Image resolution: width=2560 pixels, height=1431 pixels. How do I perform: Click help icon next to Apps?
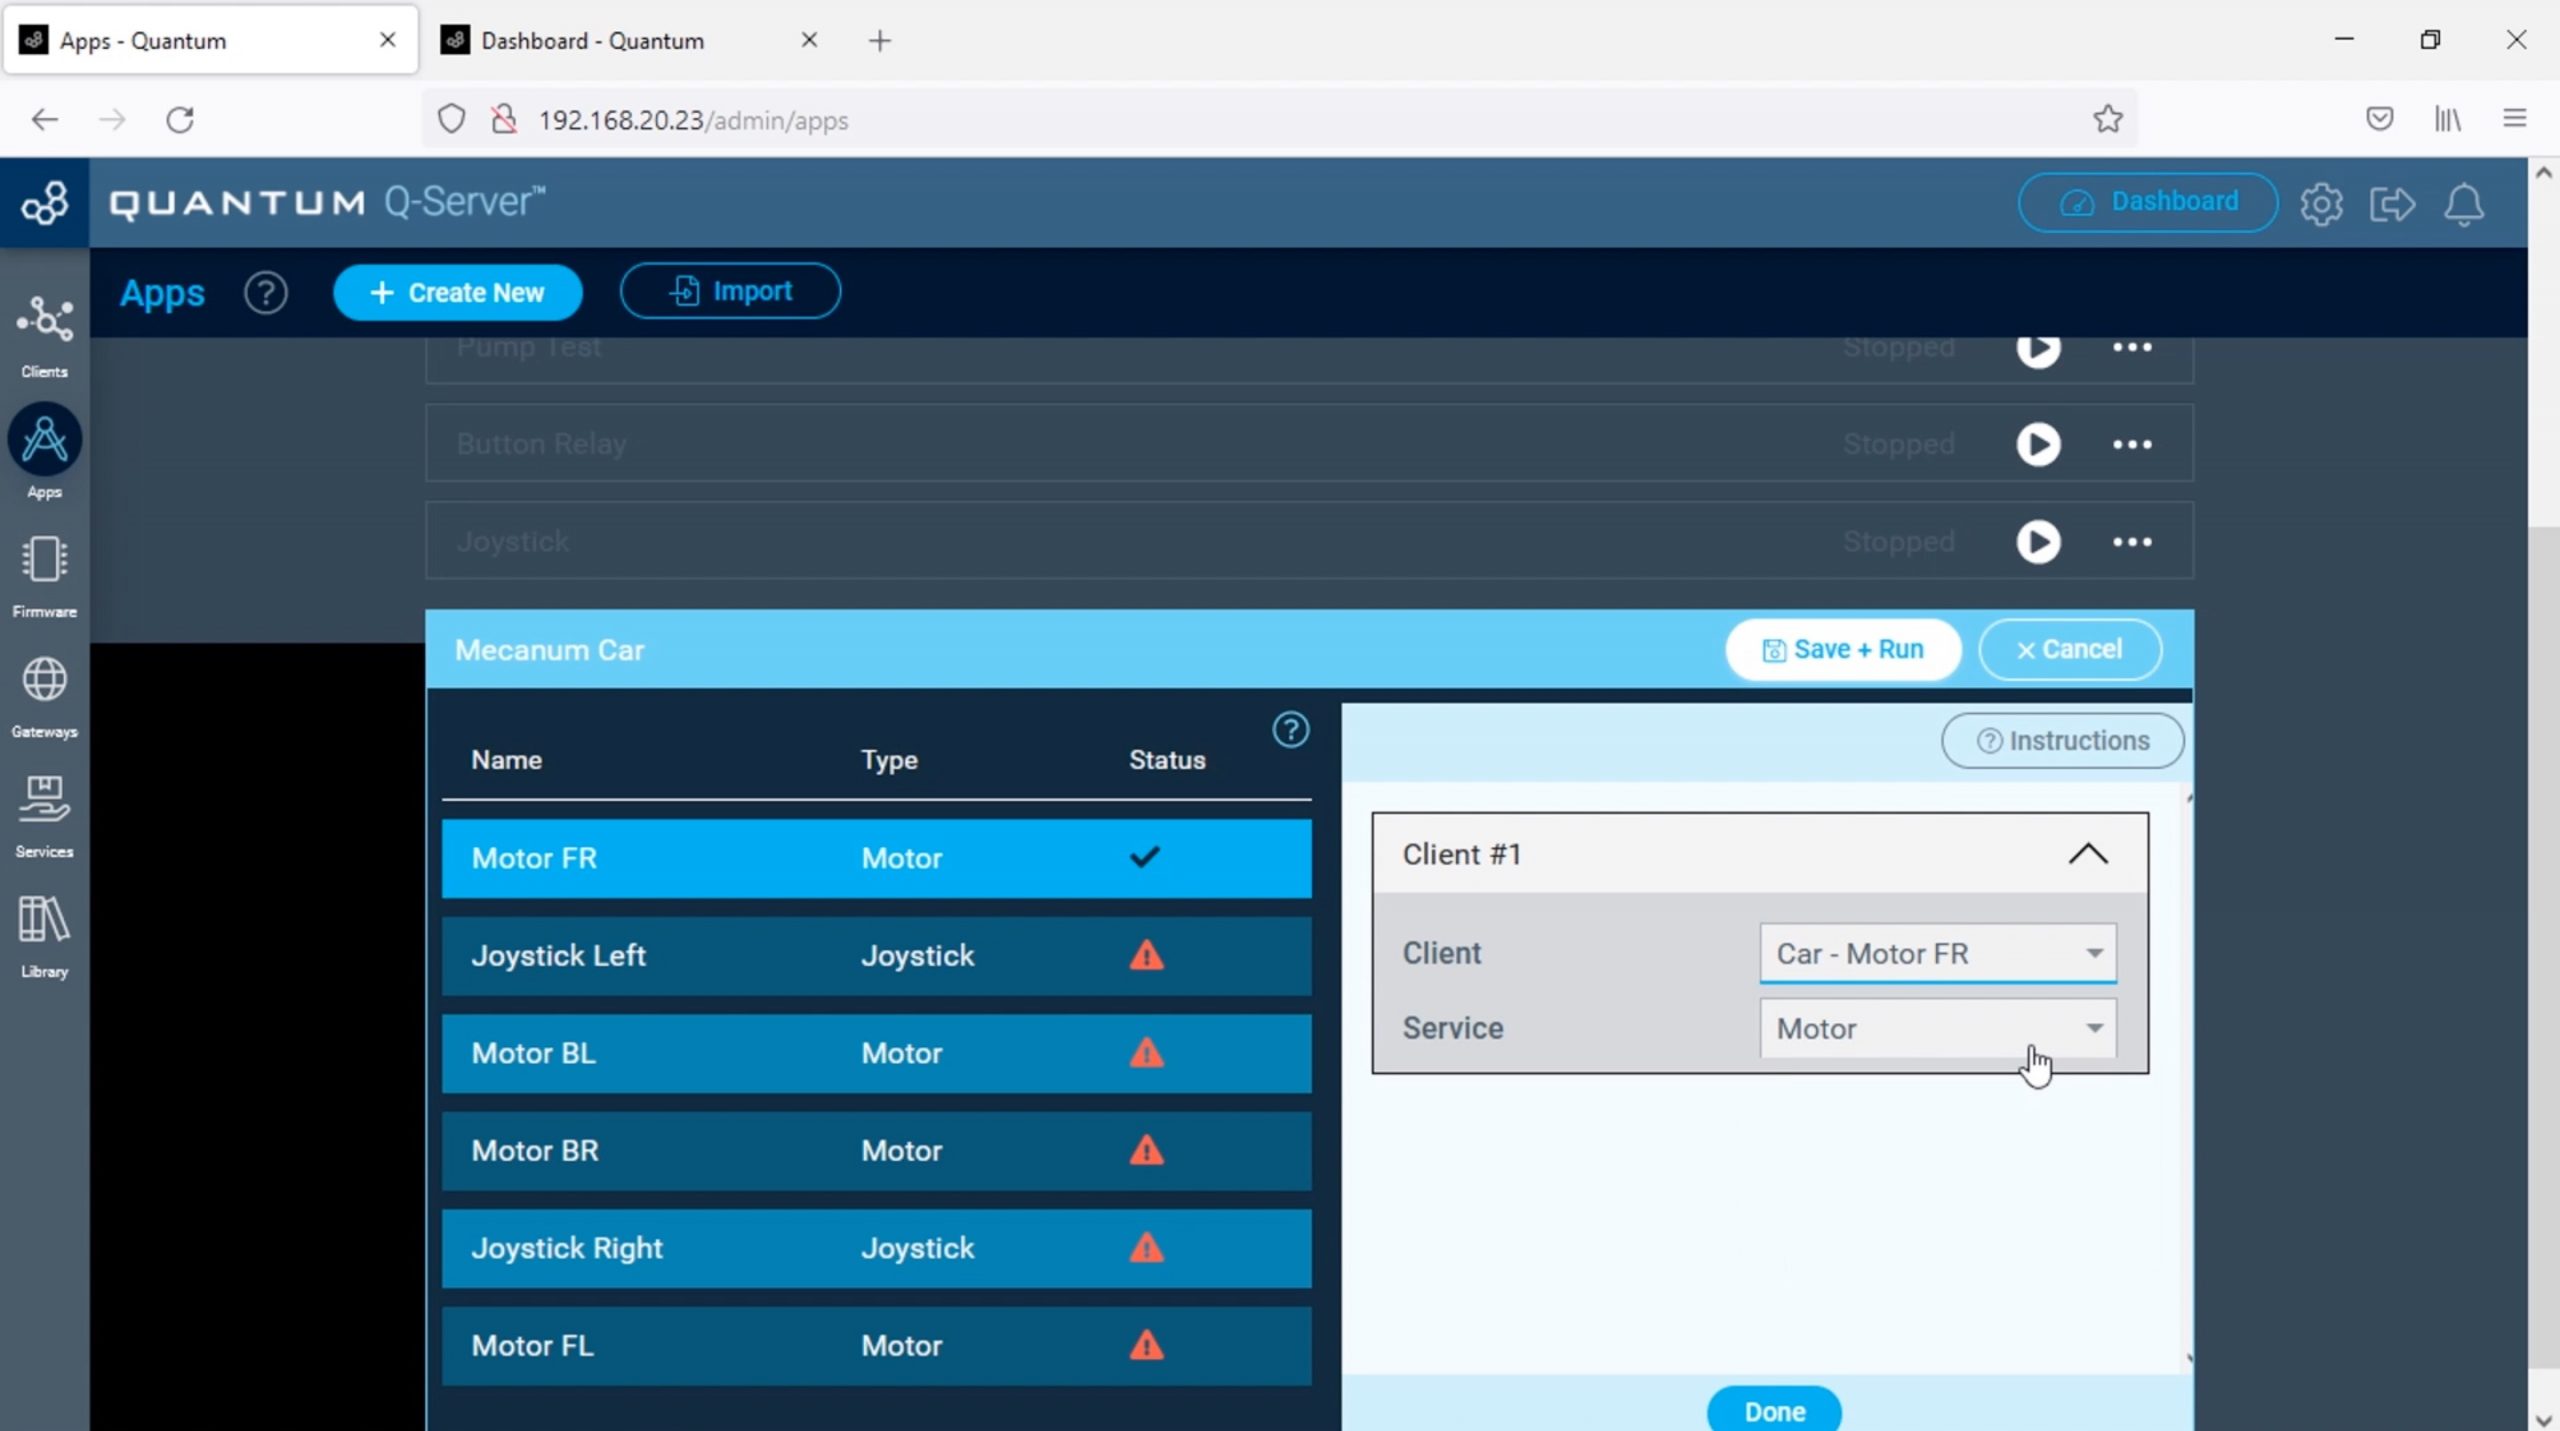[x=266, y=293]
